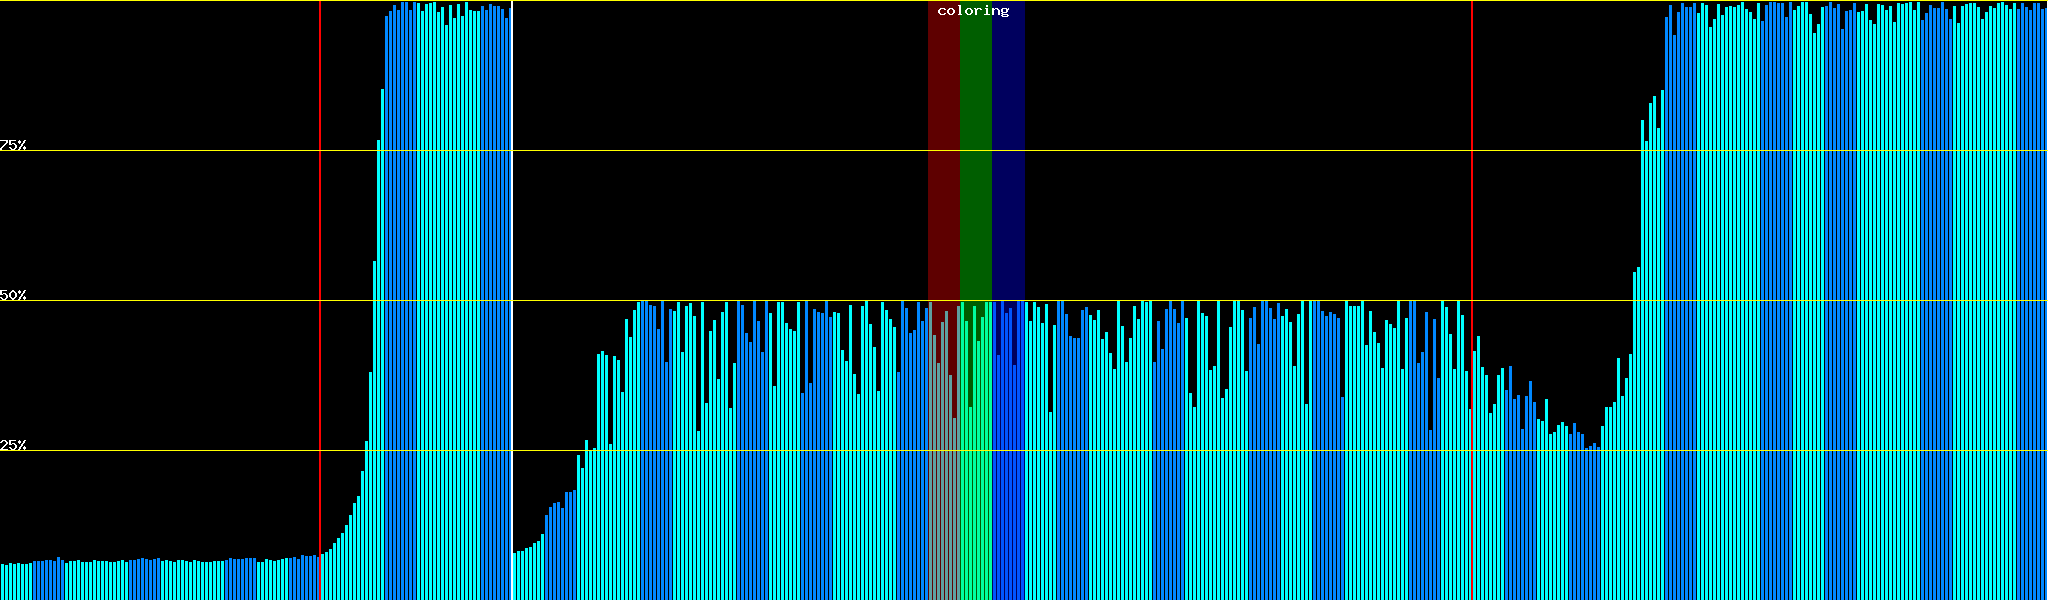
Task: Click the "coloring" text label
Action: coord(973,11)
